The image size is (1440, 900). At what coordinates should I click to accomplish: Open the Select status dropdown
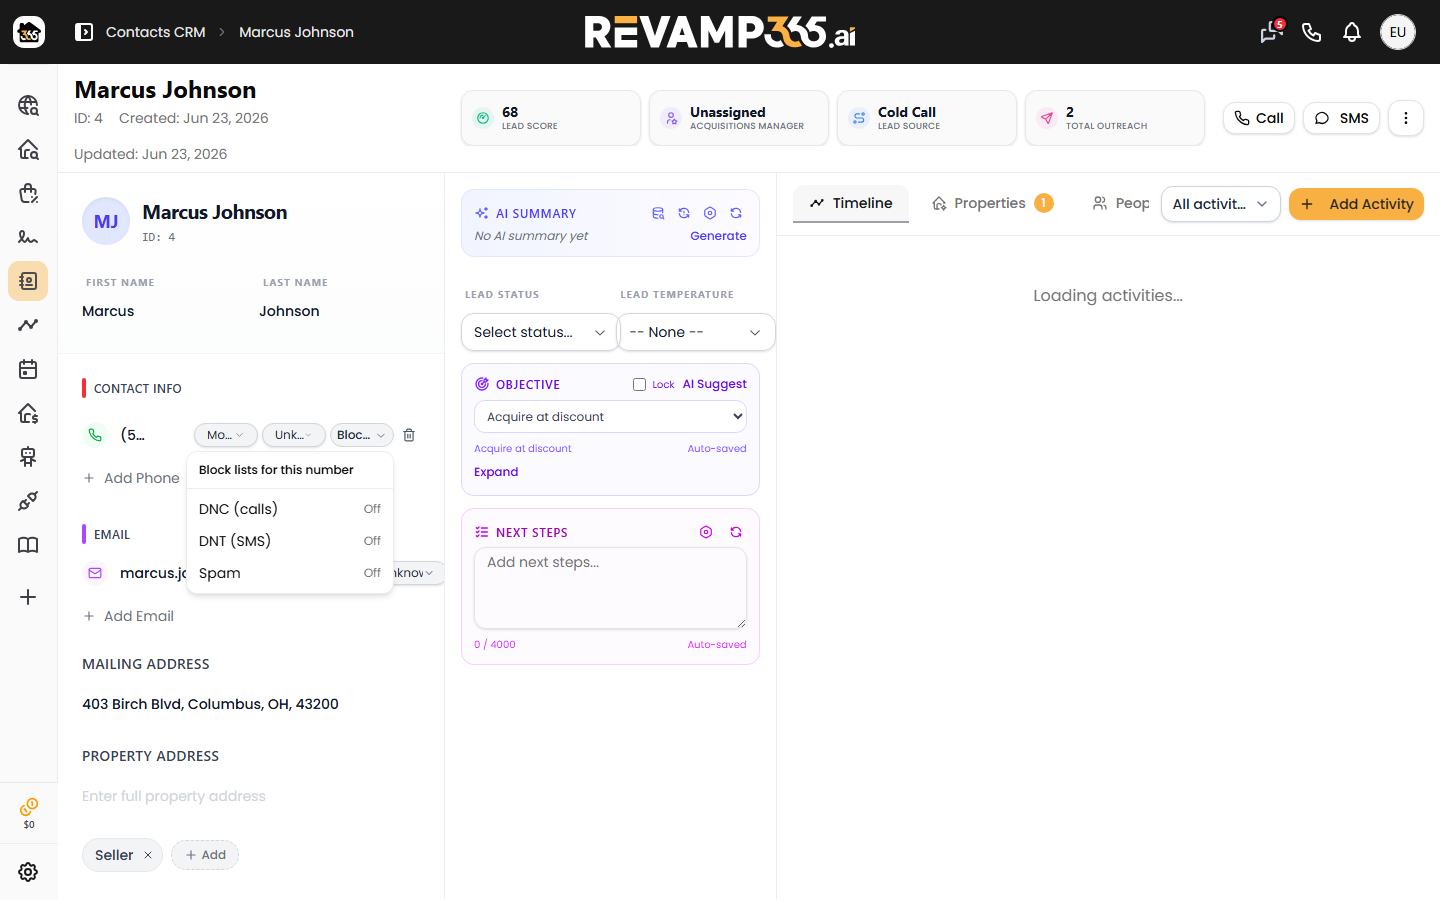pos(540,332)
